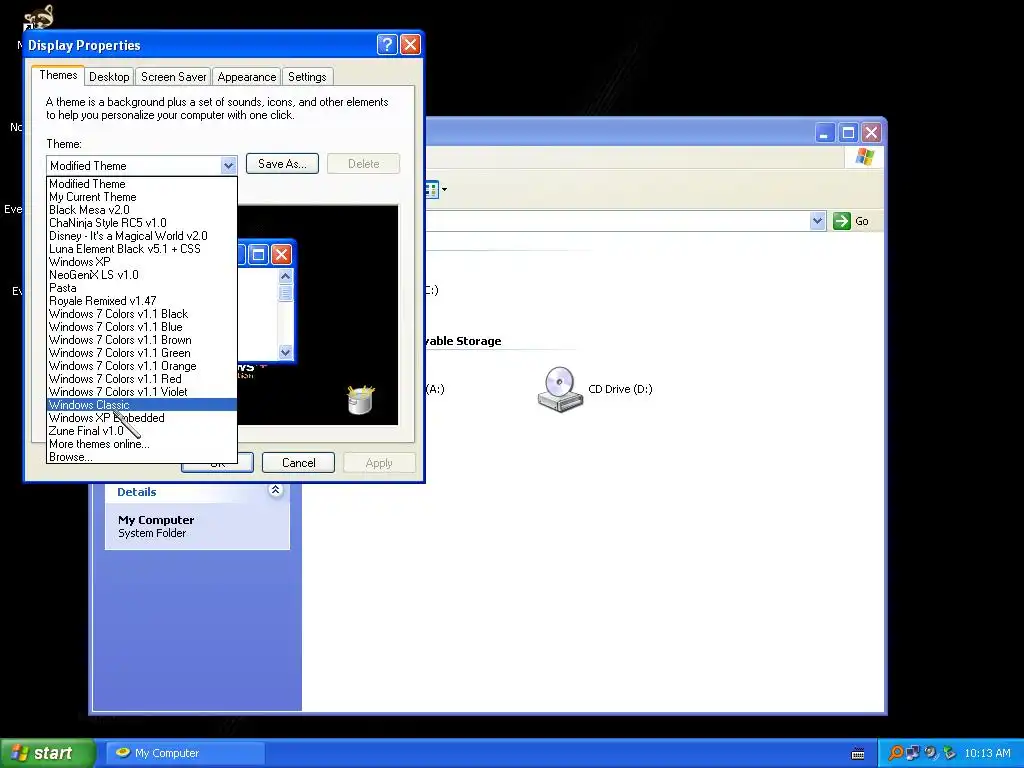Select Windows 7 Colors v1.1 Red
The width and height of the screenshot is (1024, 768).
pyautogui.click(x=142, y=379)
